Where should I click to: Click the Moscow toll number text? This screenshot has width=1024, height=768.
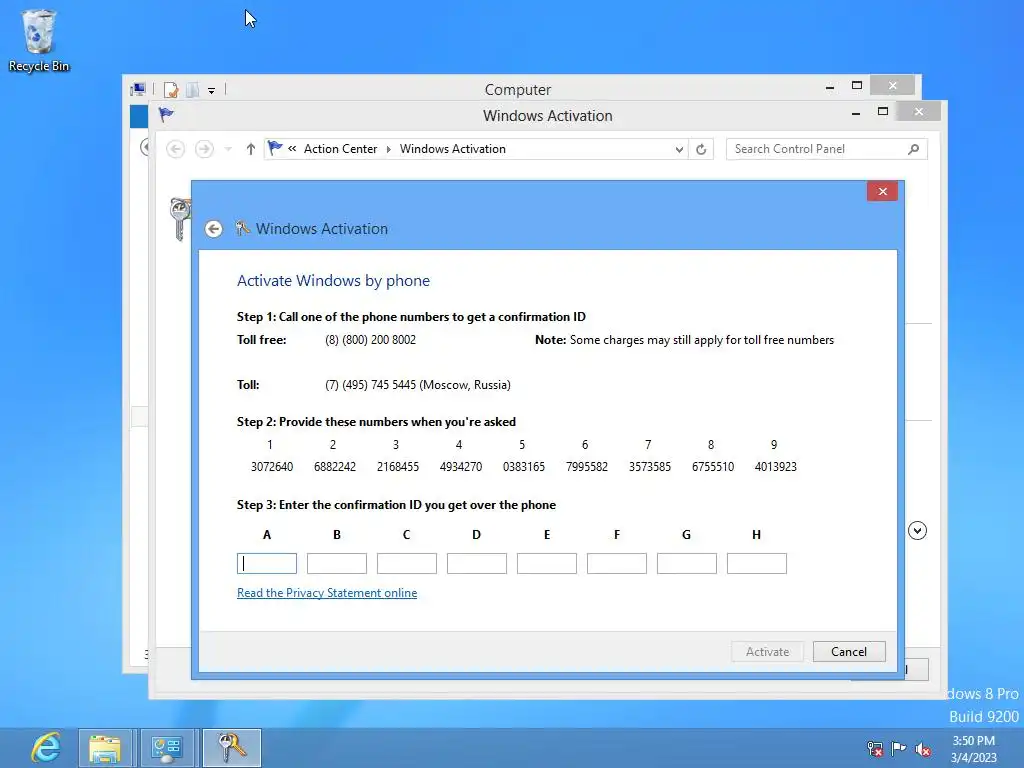click(418, 385)
